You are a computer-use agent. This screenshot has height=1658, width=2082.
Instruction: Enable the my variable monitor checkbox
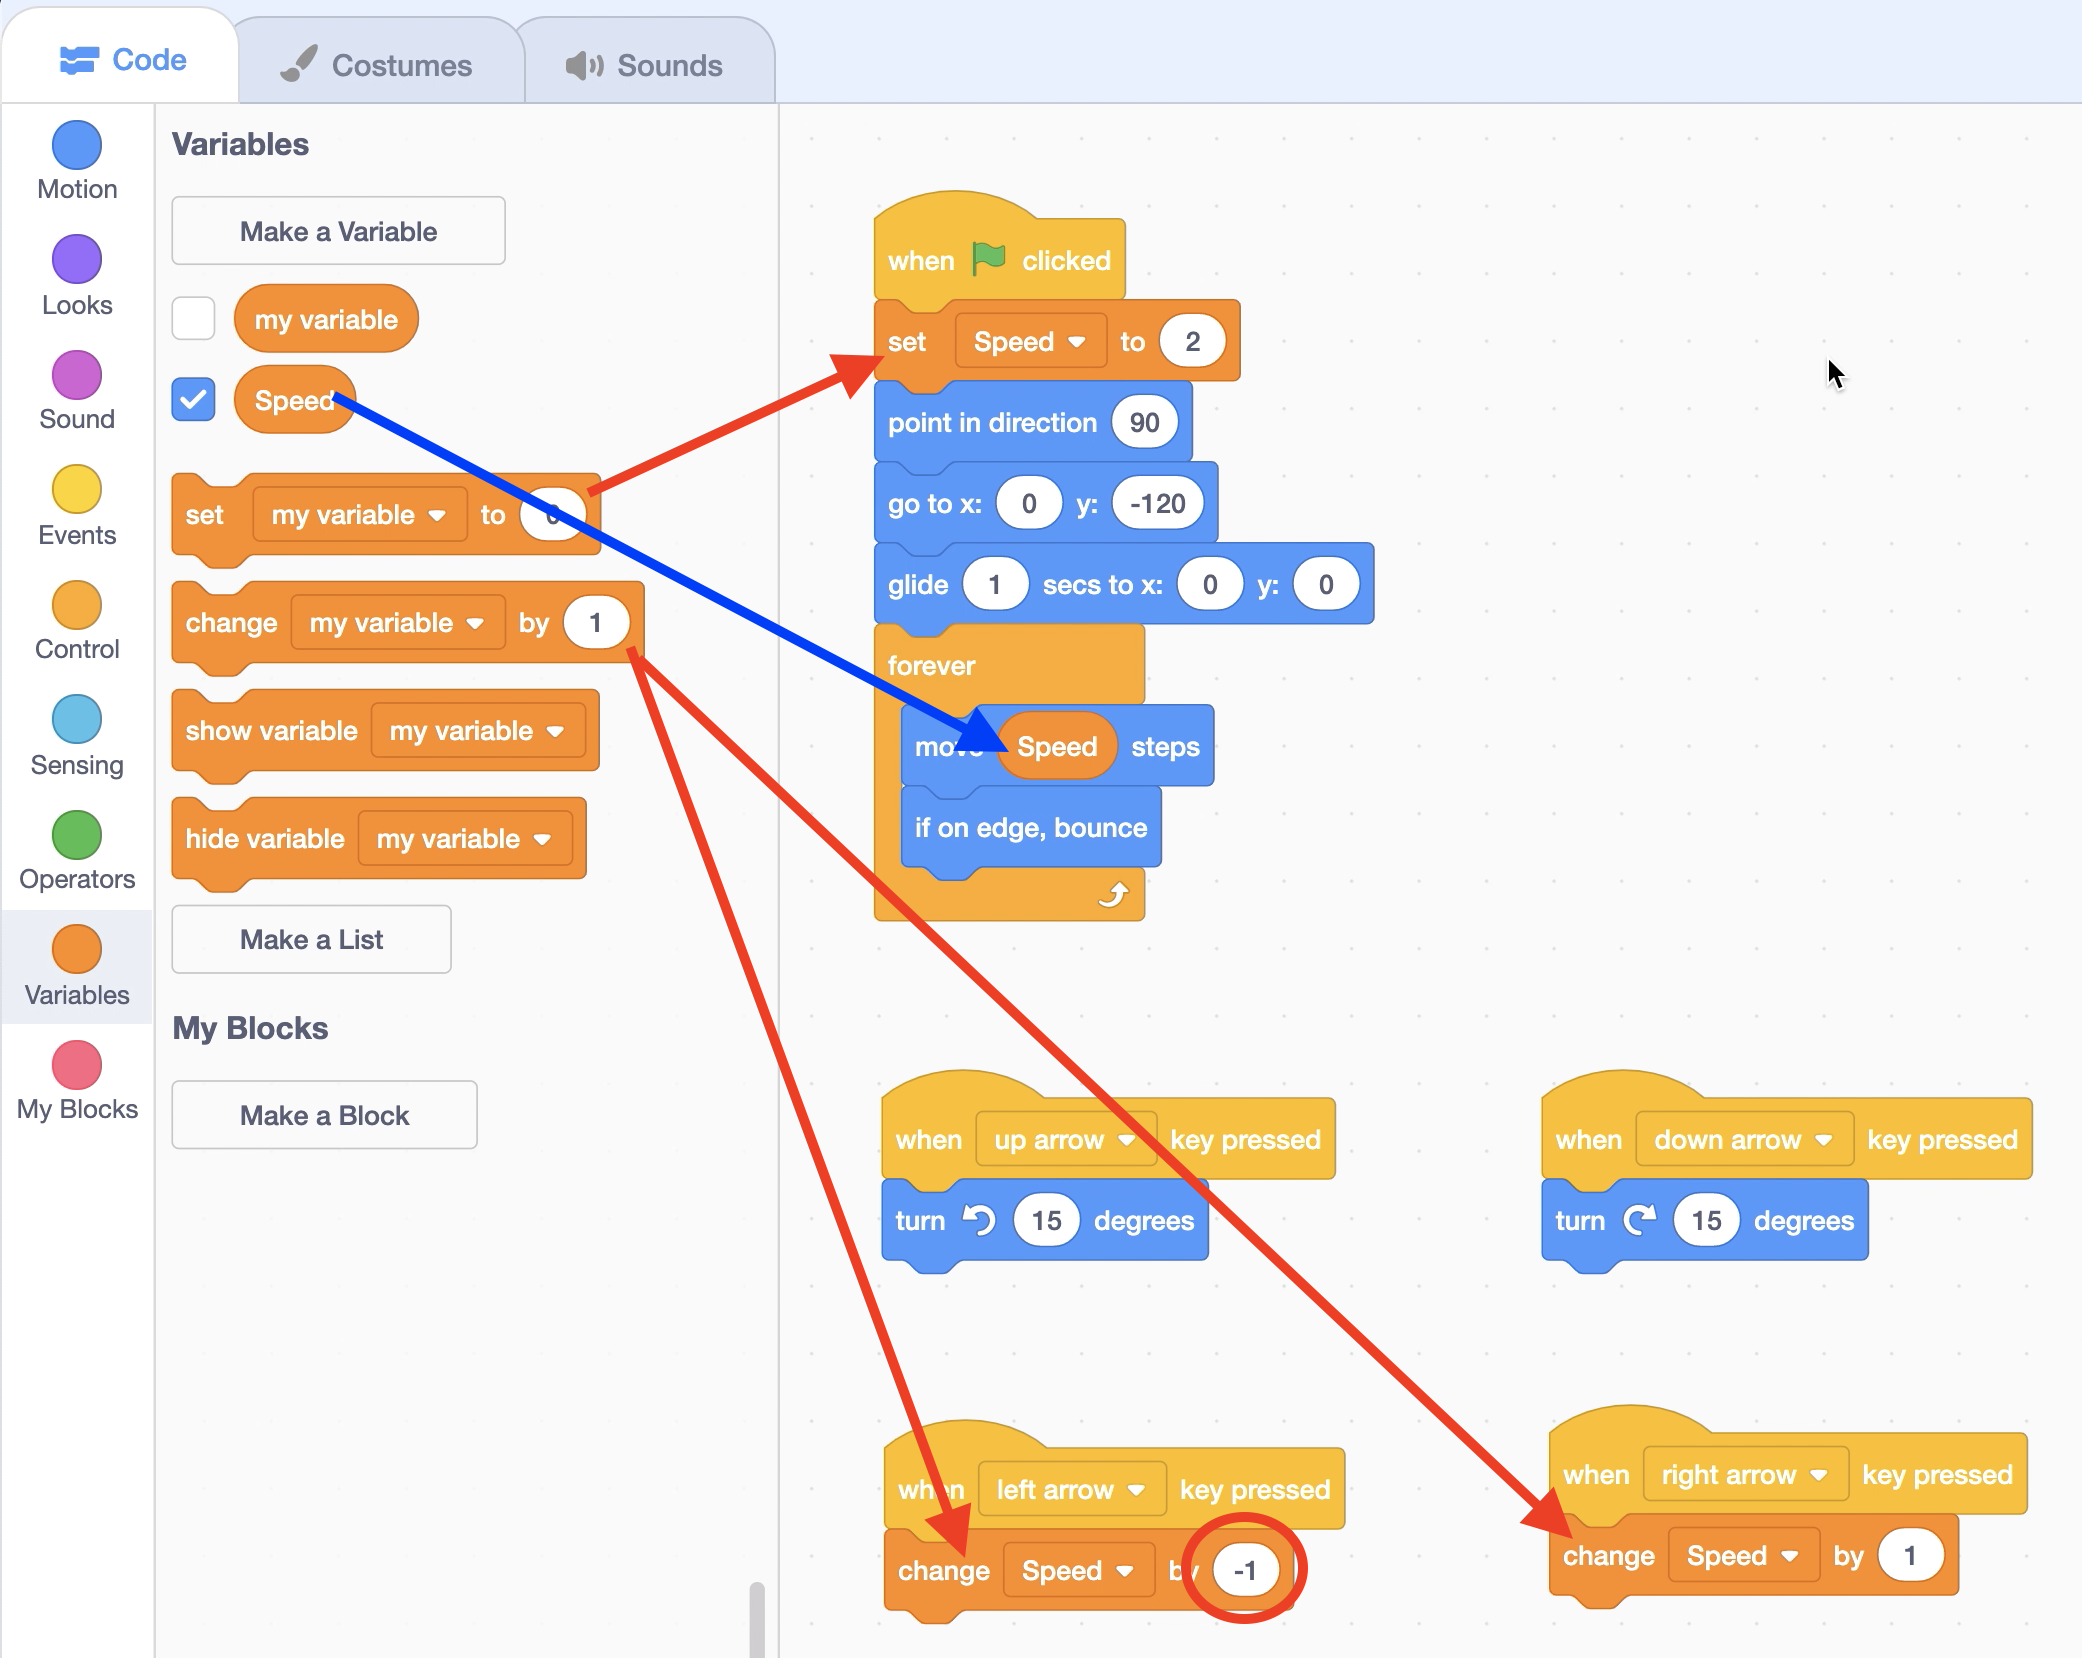(193, 319)
